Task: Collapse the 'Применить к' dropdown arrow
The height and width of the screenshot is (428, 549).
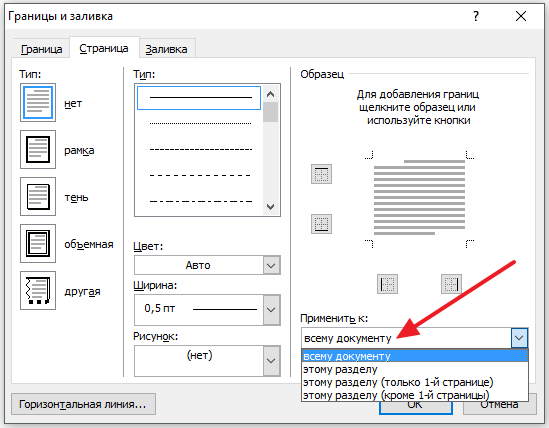Action: (519, 338)
